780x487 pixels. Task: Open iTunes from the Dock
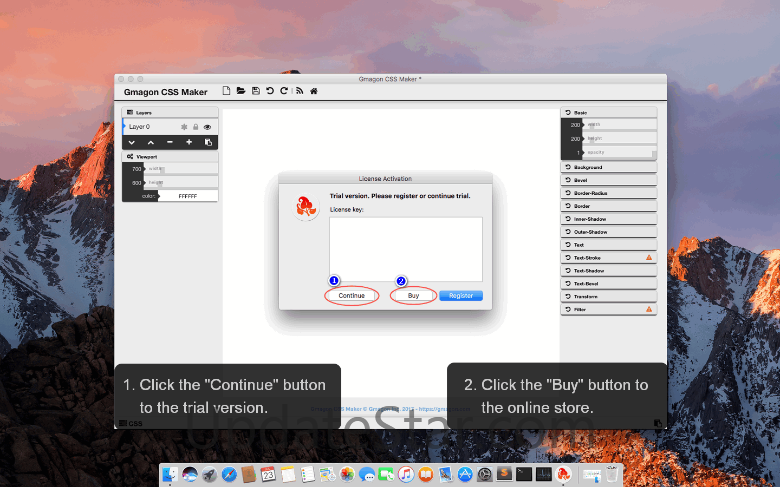pos(406,474)
